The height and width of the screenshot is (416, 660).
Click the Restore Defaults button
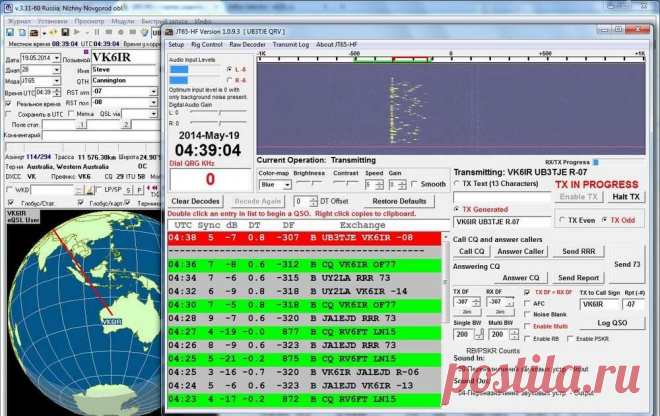click(399, 202)
